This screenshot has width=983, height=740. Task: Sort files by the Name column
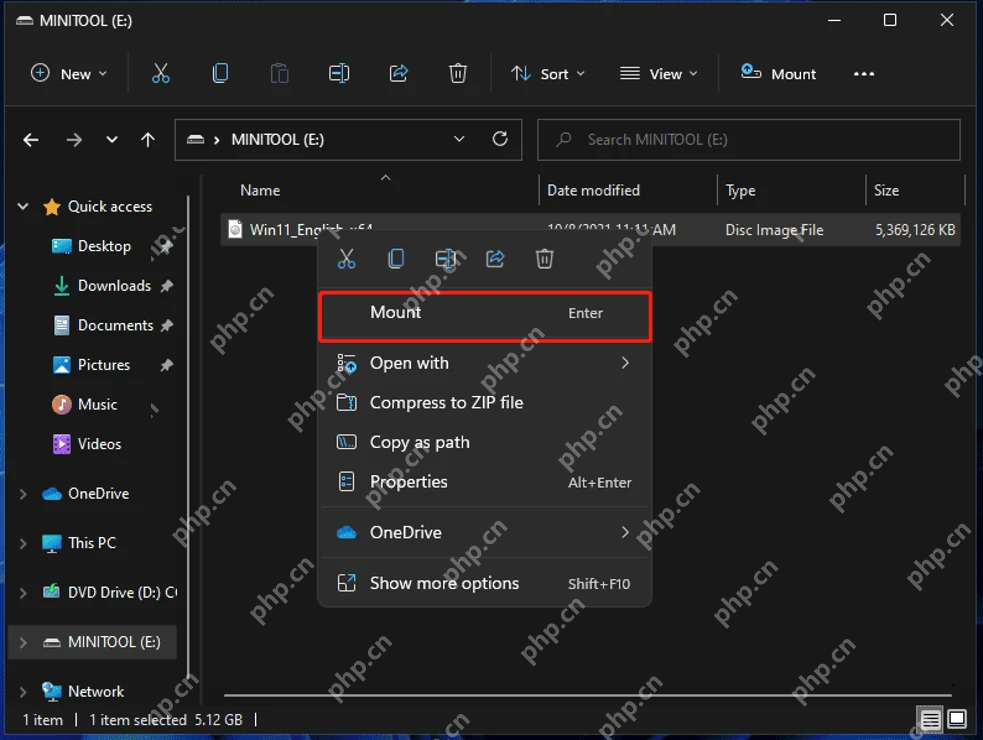260,190
